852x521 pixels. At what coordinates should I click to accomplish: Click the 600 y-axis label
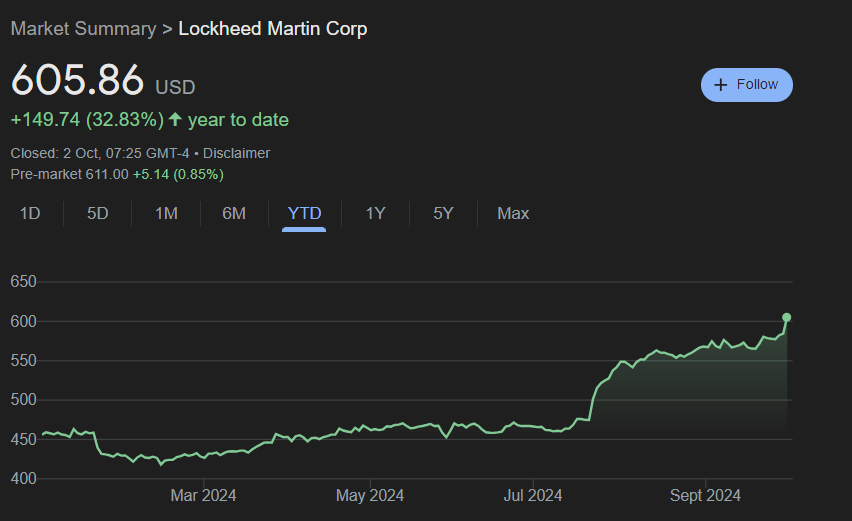(23, 321)
